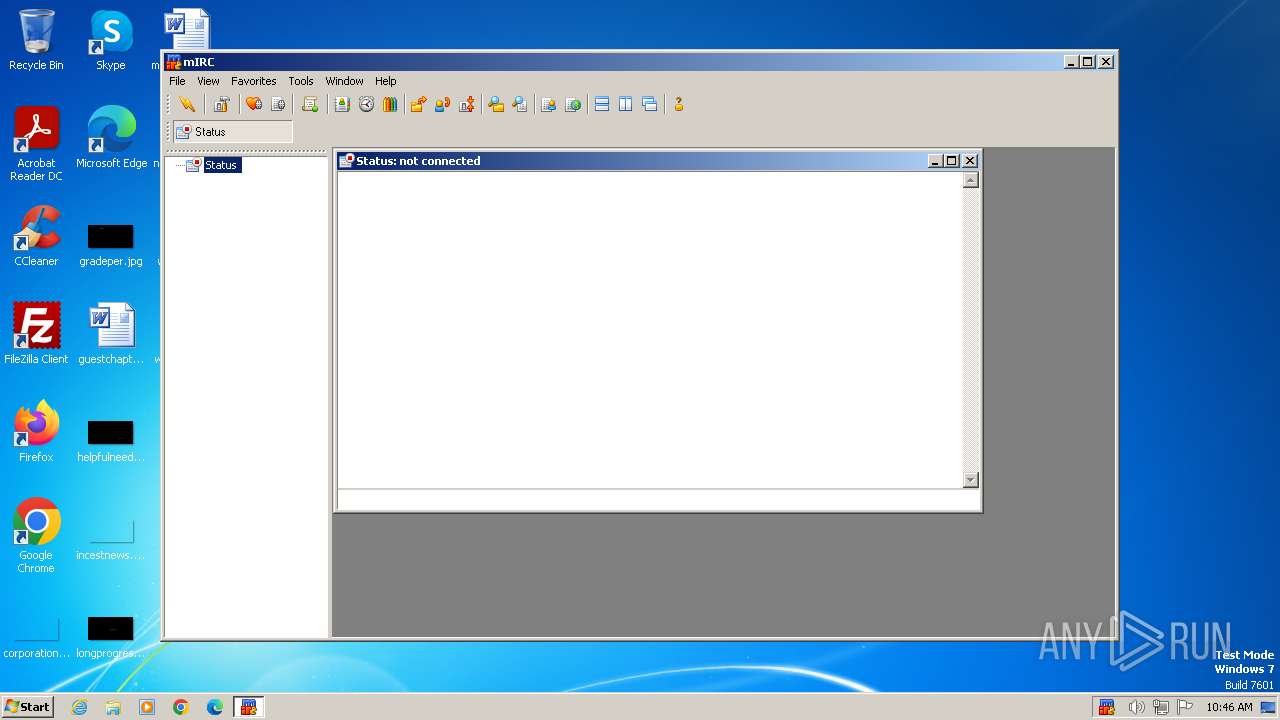Open the Window menu
Screen dimensions: 1280x720
tap(344, 81)
